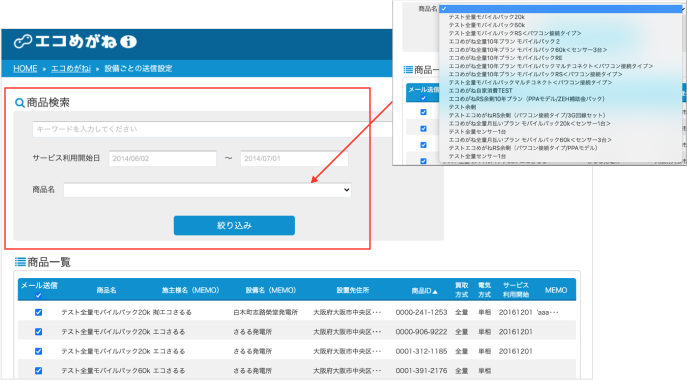687x380 pixels.
Task: Click the magnifier icon beside 商品検索 heading
Action: tap(20, 103)
